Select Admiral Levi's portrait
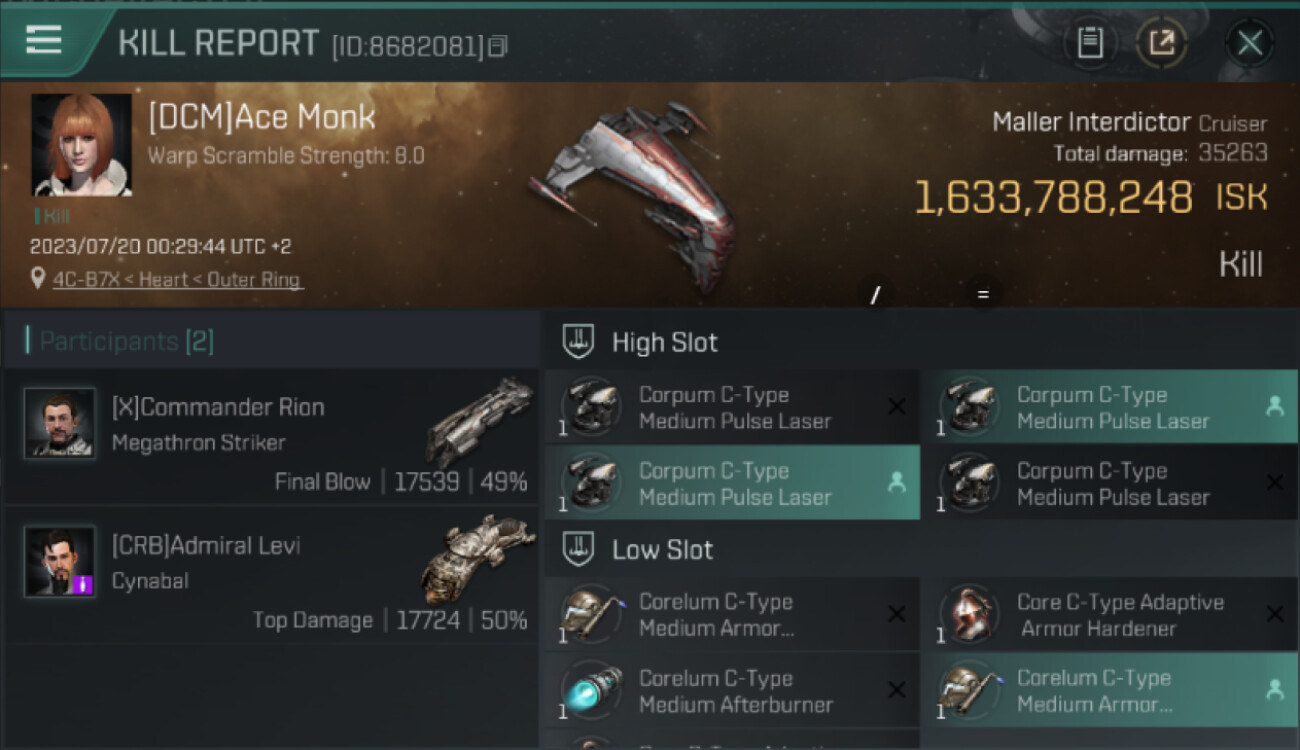Screen dimensions: 1300x750 [x=60, y=561]
